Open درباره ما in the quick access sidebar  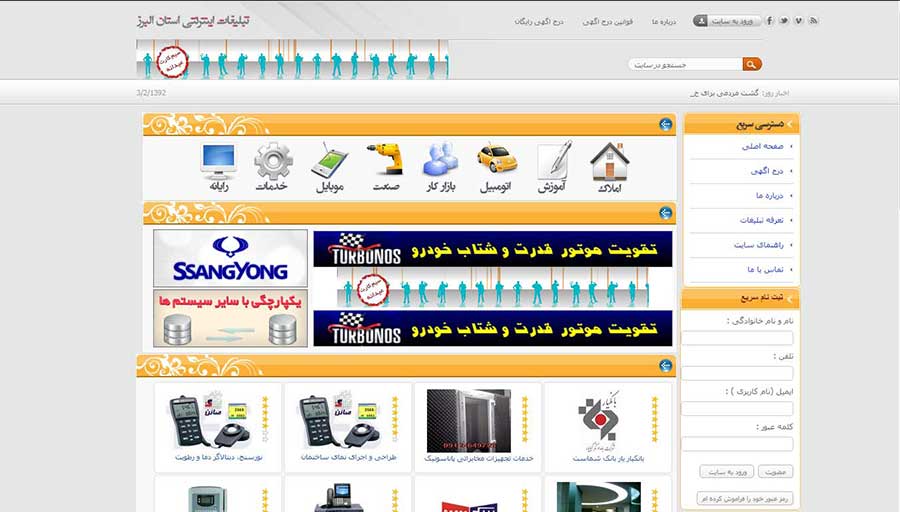(x=770, y=196)
